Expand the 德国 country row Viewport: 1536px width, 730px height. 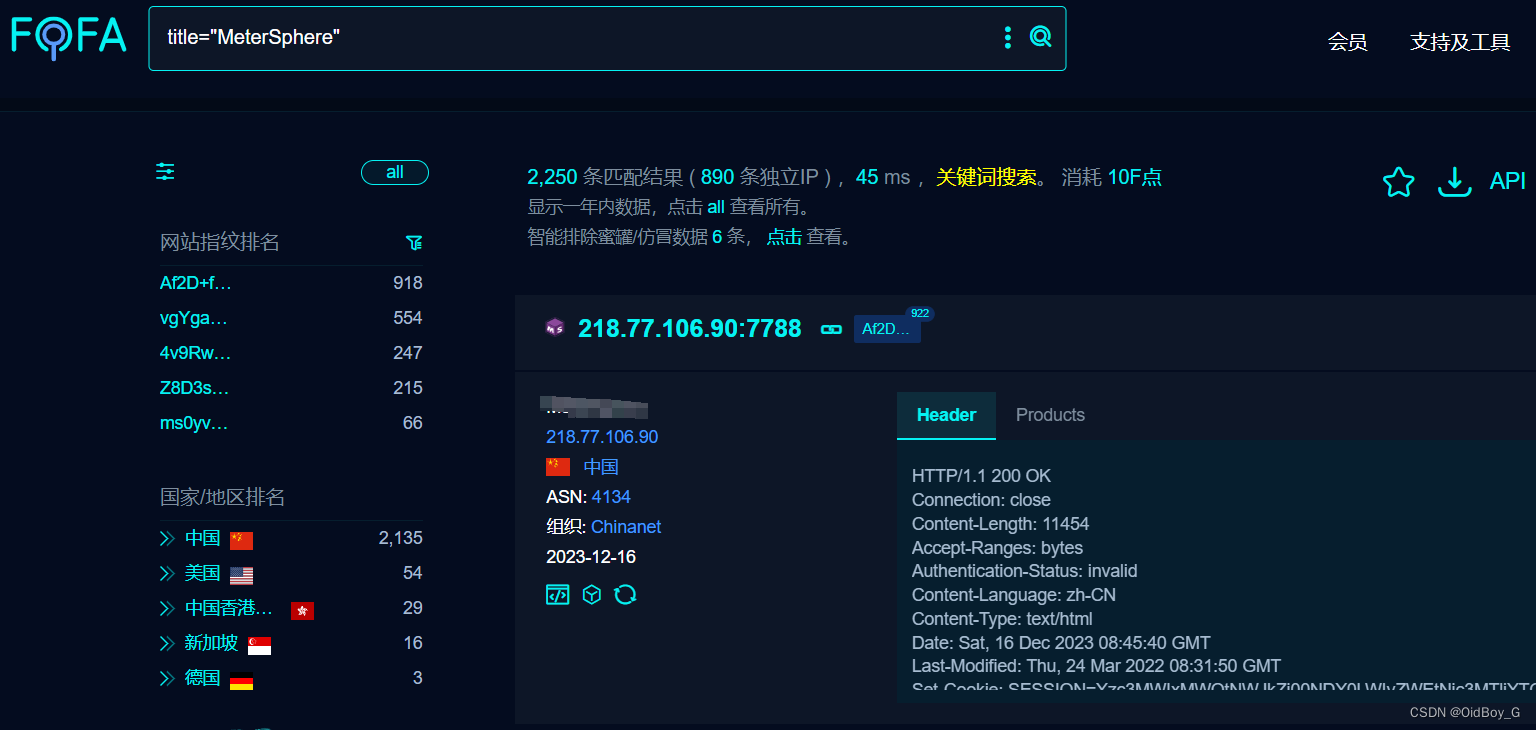point(167,679)
